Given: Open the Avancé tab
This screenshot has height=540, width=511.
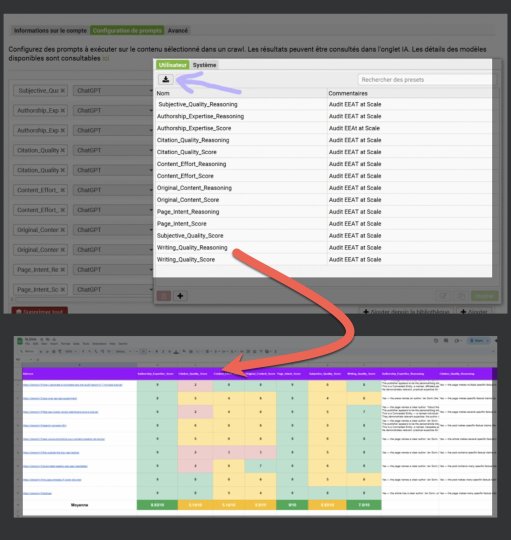Looking at the screenshot, I should [178, 30].
